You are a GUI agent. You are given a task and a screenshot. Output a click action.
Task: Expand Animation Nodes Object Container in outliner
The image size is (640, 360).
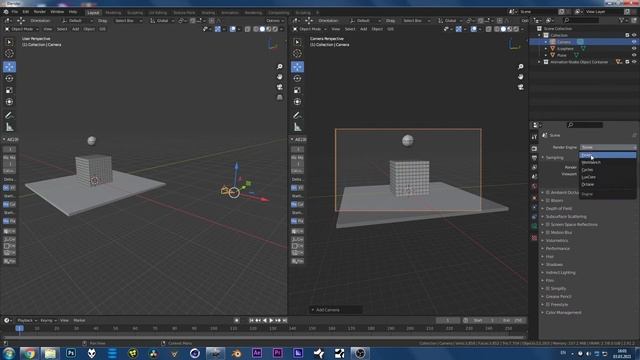pos(539,62)
